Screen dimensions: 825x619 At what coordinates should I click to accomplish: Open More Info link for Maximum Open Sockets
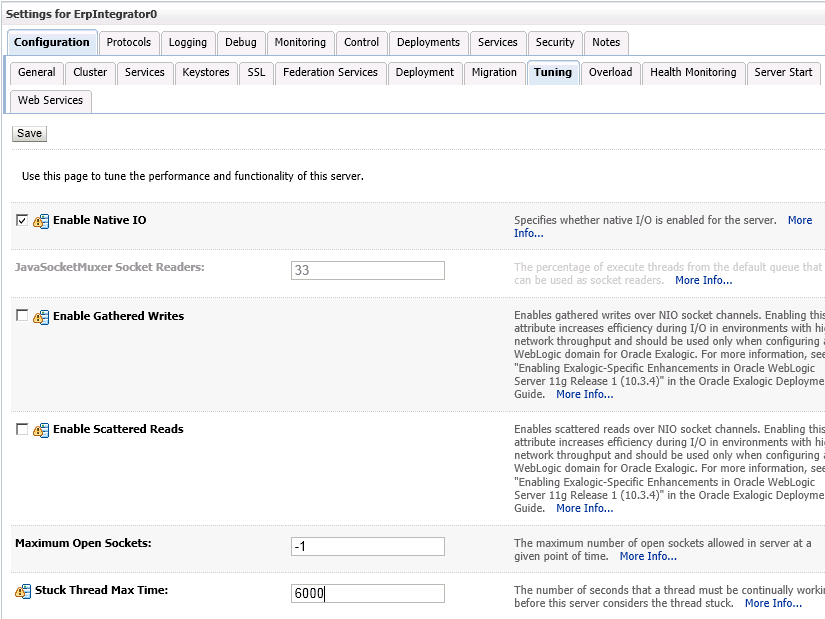(648, 556)
